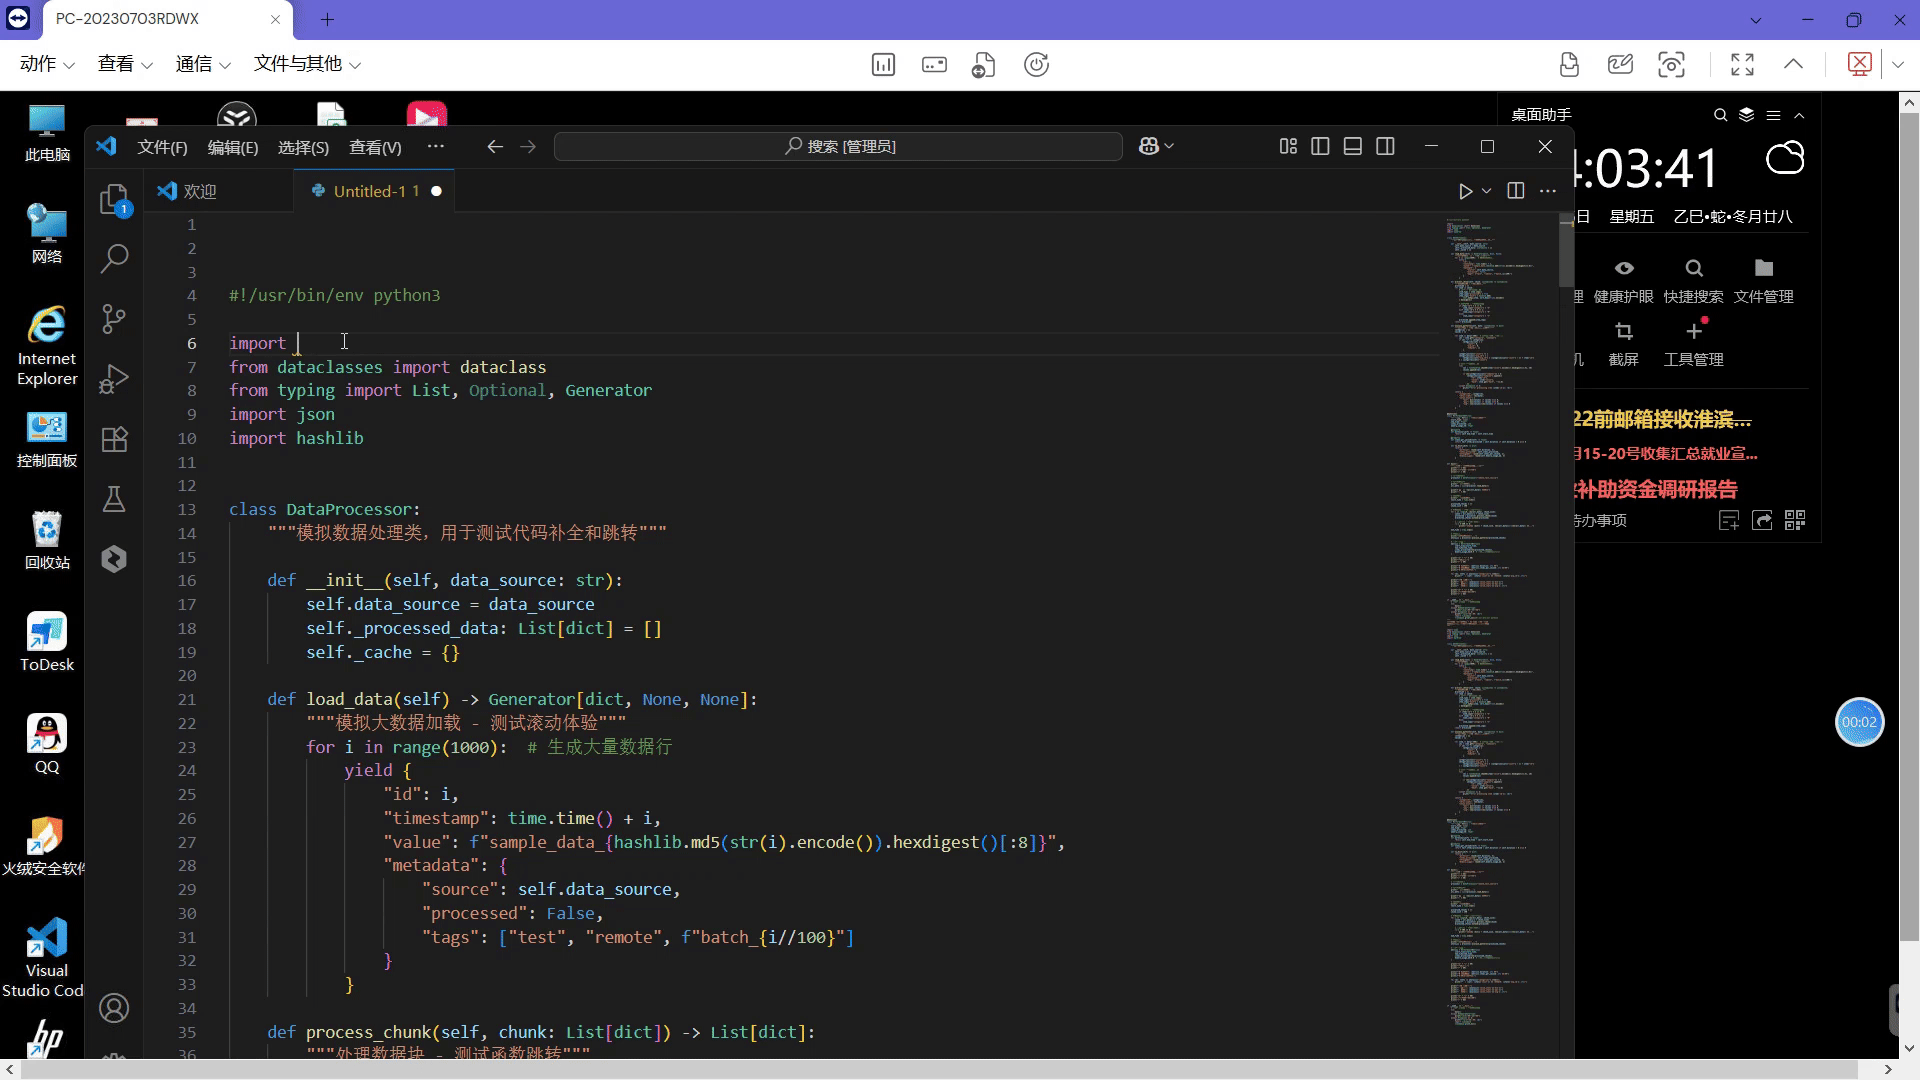The image size is (1920, 1080).
Task: Run the Python file with play button
Action: 1465,191
